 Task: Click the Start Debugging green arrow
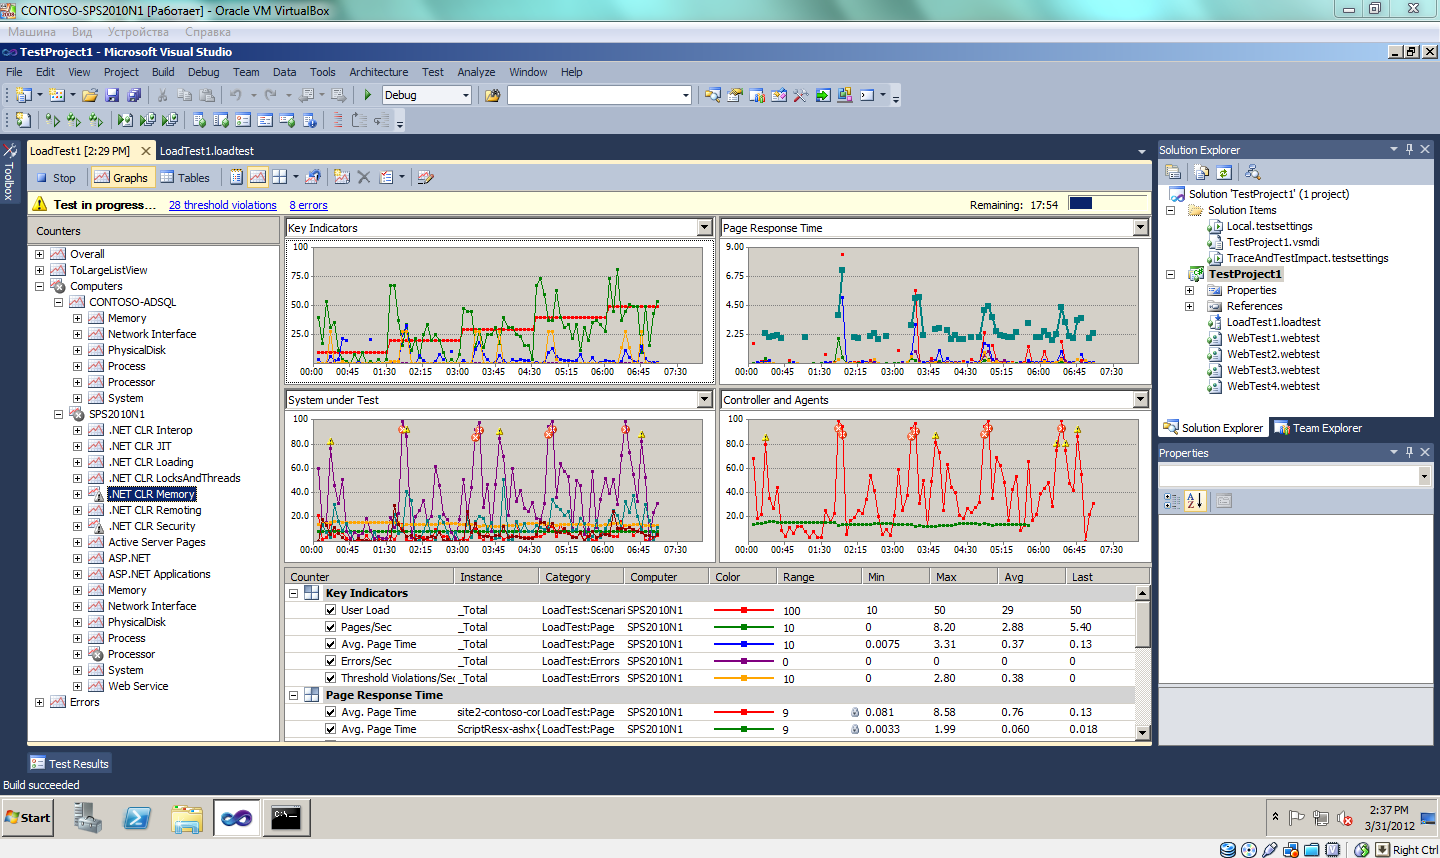pos(368,95)
